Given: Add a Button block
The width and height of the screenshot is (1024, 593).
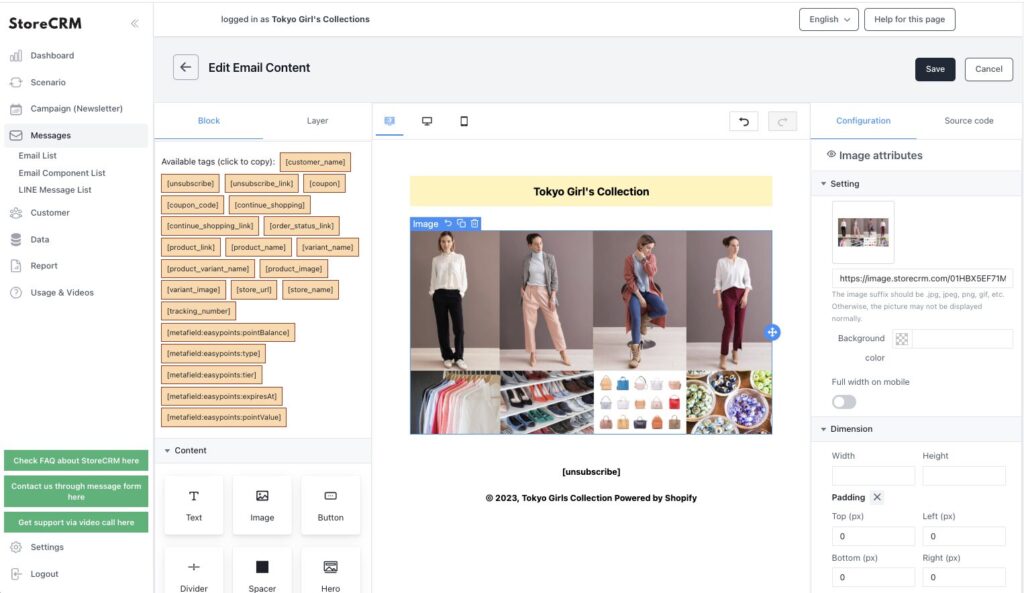Looking at the screenshot, I should (330, 505).
